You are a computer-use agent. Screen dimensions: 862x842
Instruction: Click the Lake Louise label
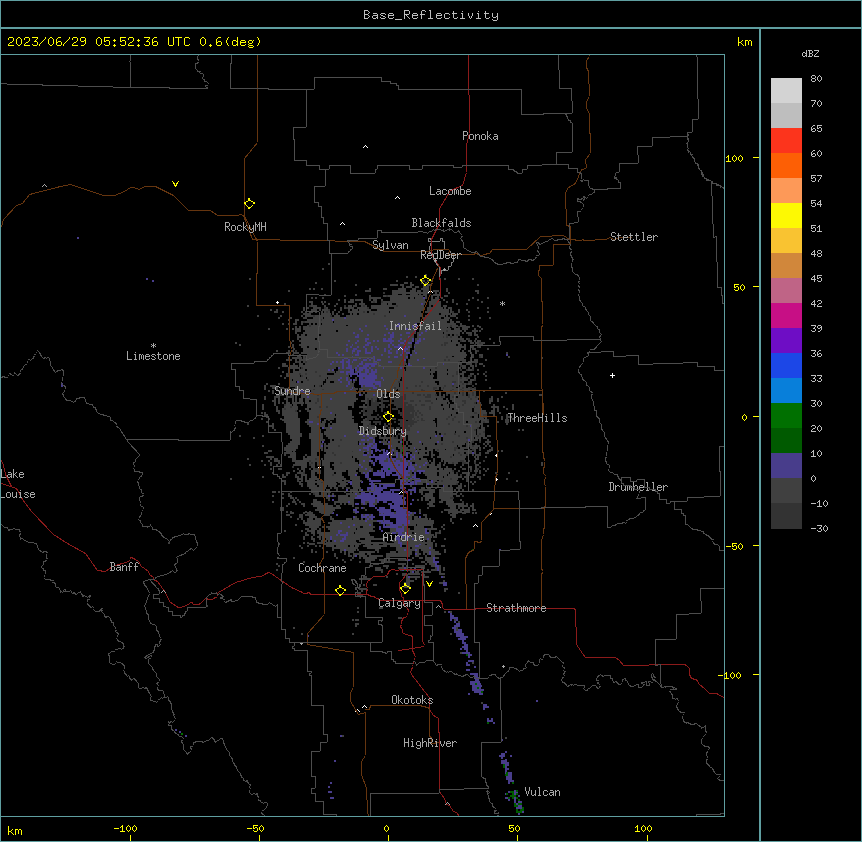18,484
